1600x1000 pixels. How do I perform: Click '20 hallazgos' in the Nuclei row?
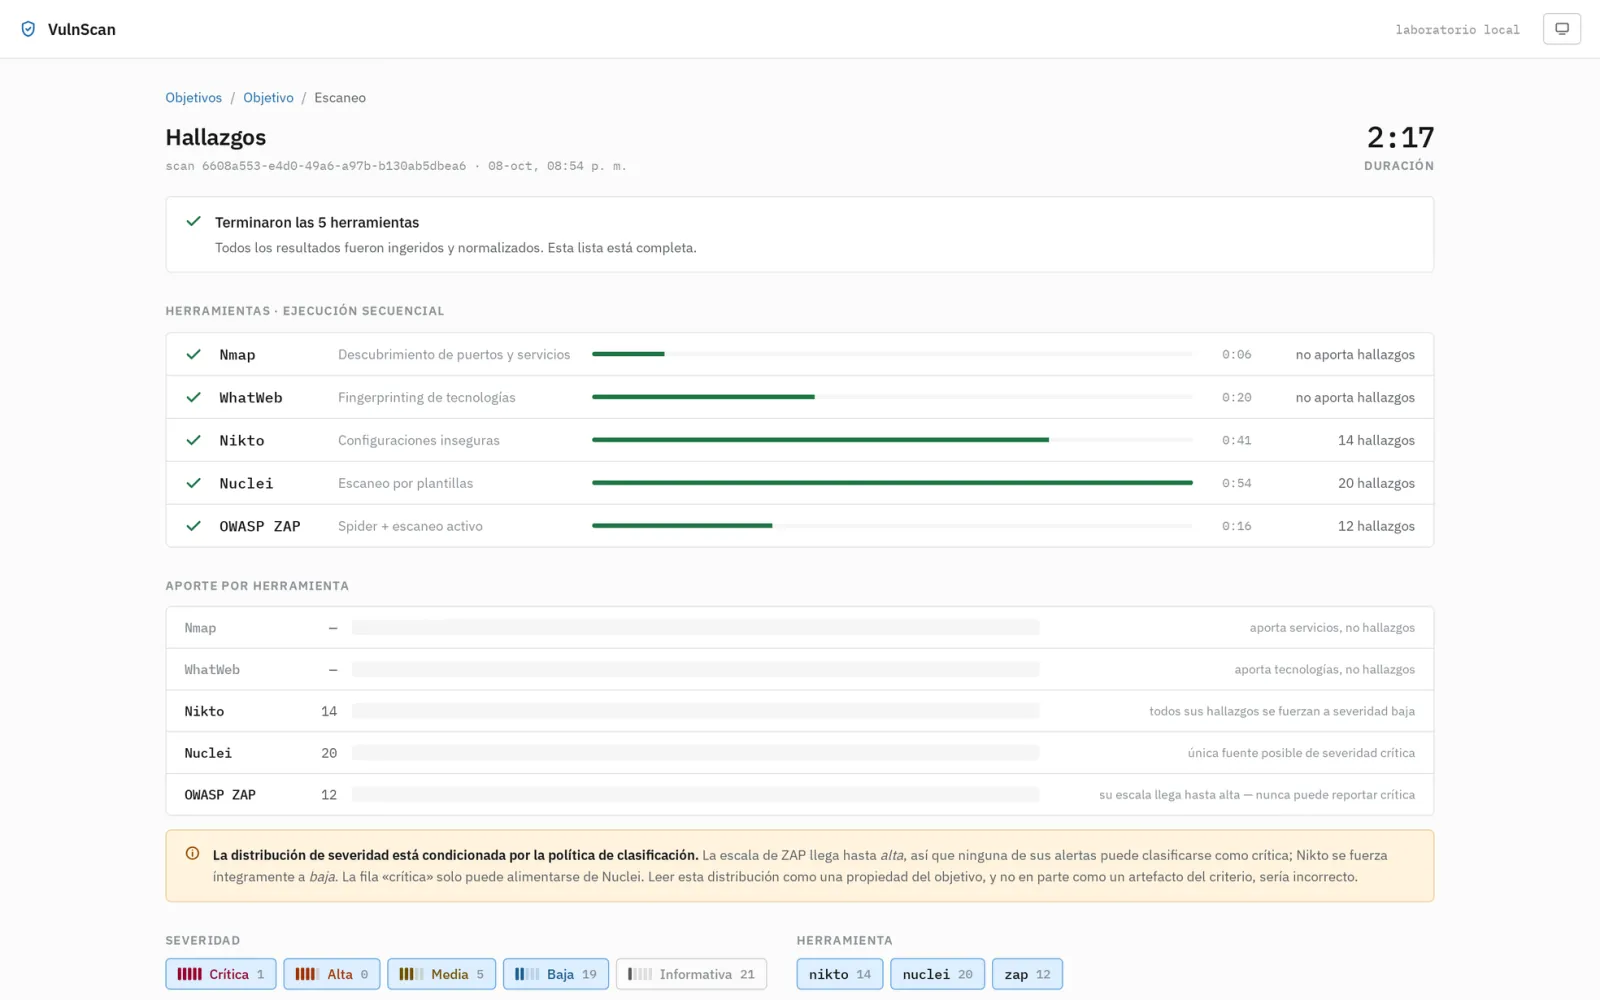click(1376, 483)
